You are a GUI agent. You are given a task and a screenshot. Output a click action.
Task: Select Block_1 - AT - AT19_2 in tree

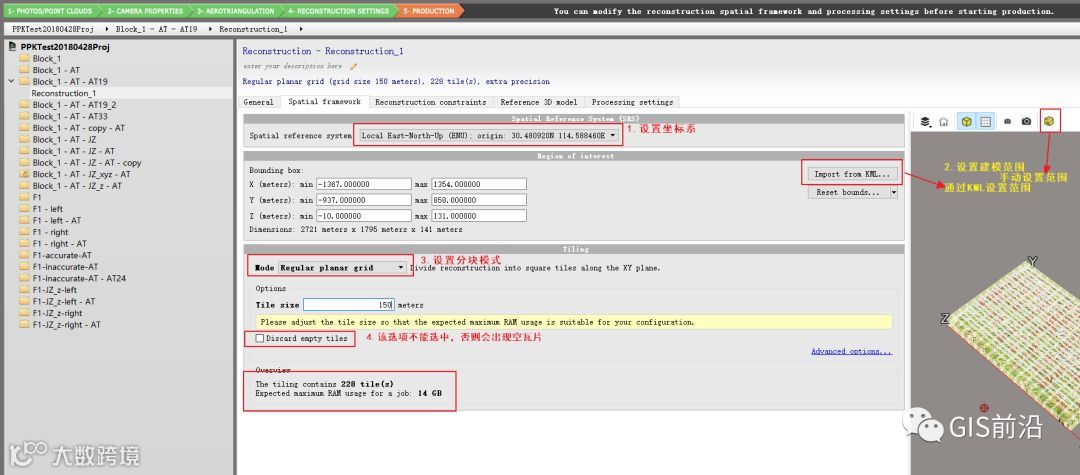pyautogui.click(x=74, y=105)
